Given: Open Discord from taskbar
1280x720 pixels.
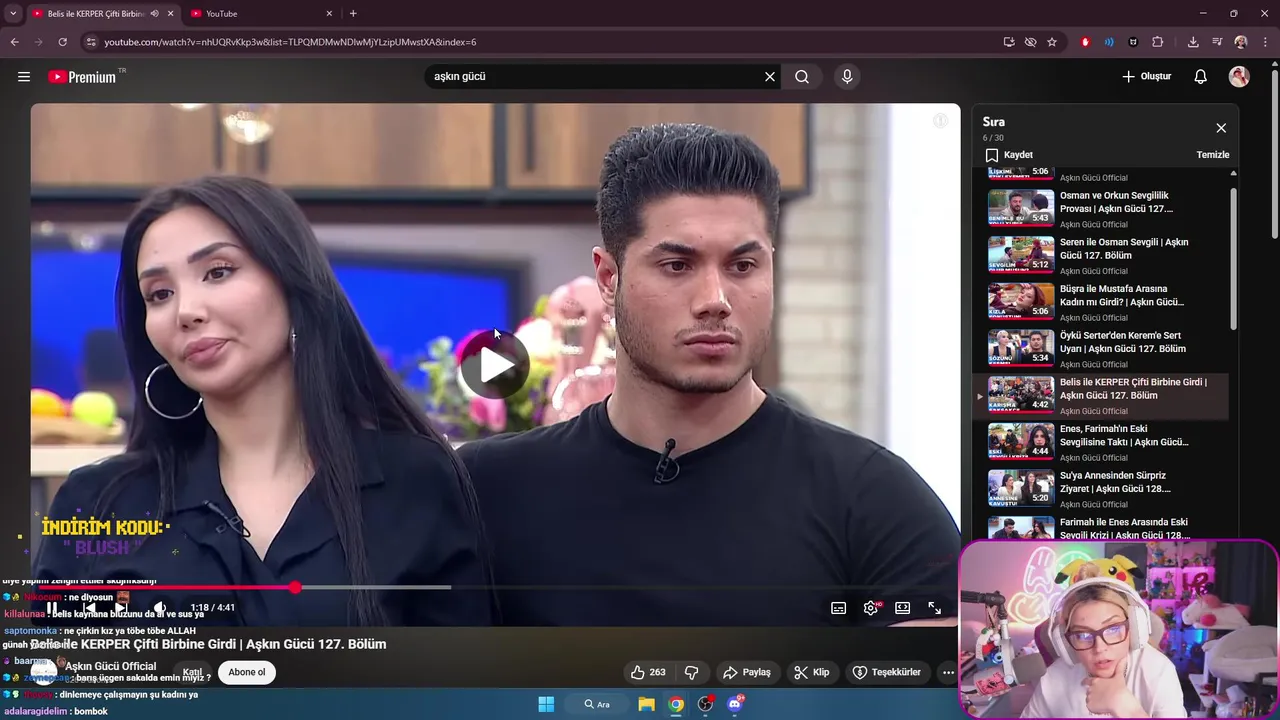Looking at the screenshot, I should coord(735,704).
